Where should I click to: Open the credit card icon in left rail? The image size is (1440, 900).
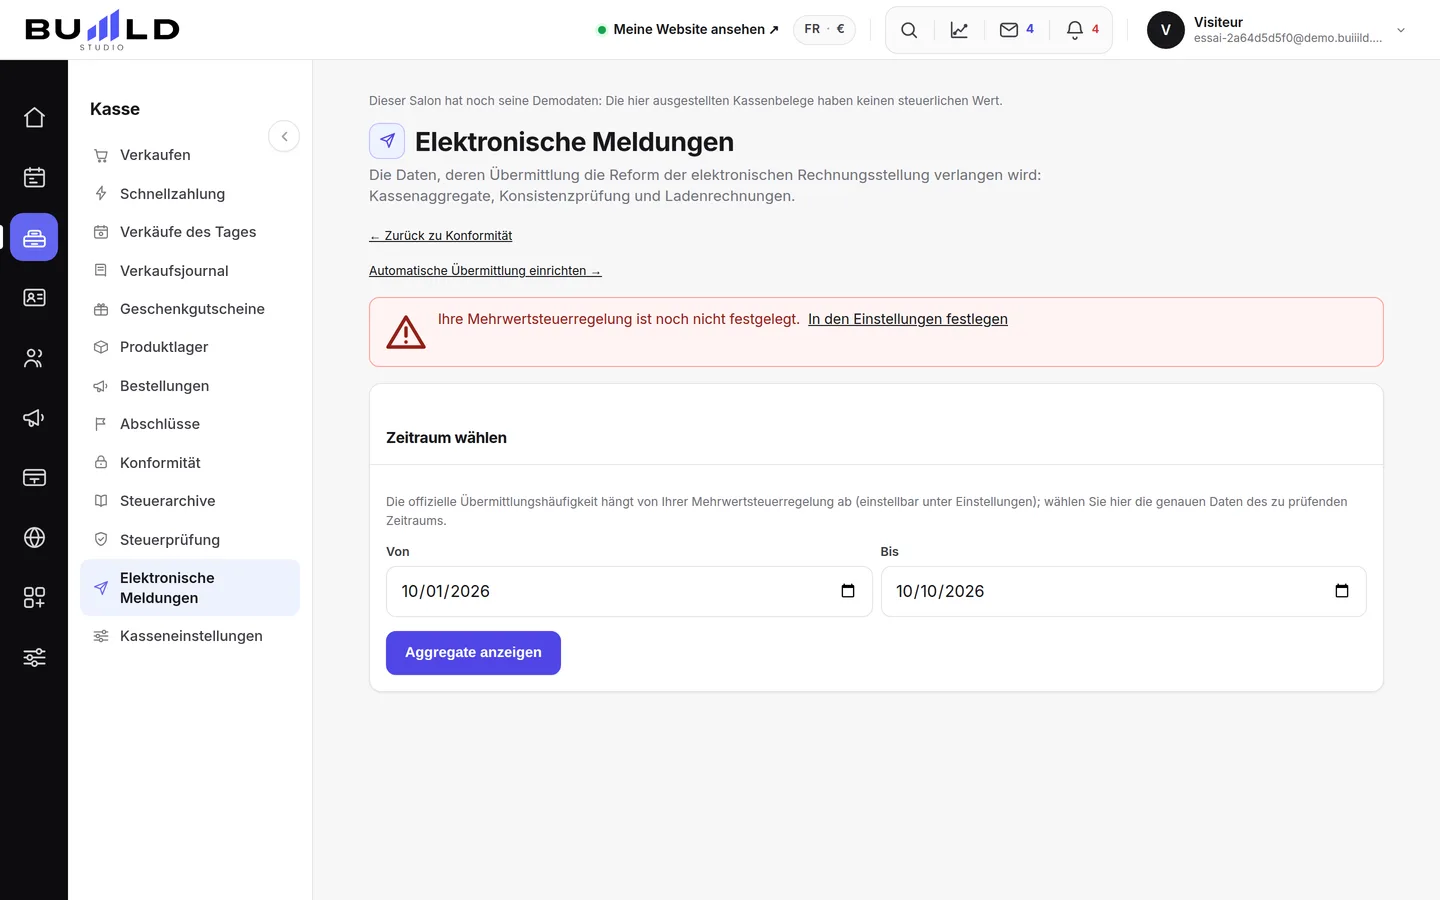(34, 477)
